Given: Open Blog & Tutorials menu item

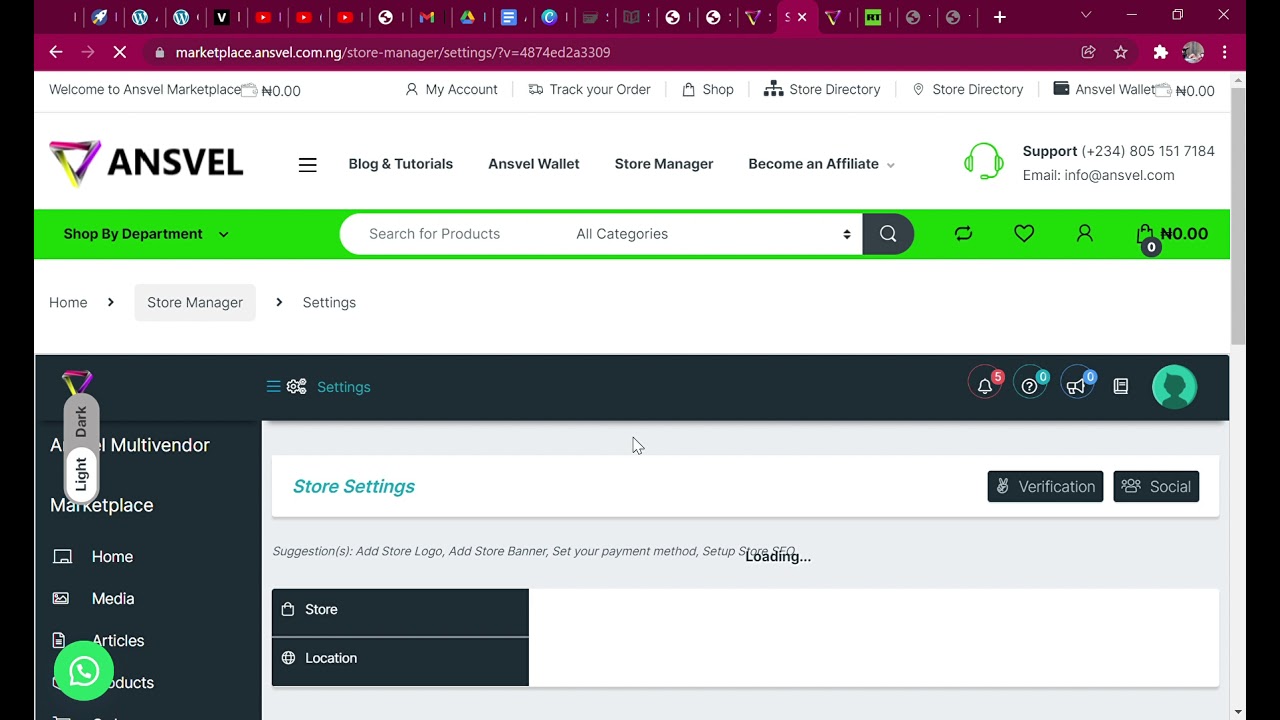Looking at the screenshot, I should pyautogui.click(x=400, y=164).
